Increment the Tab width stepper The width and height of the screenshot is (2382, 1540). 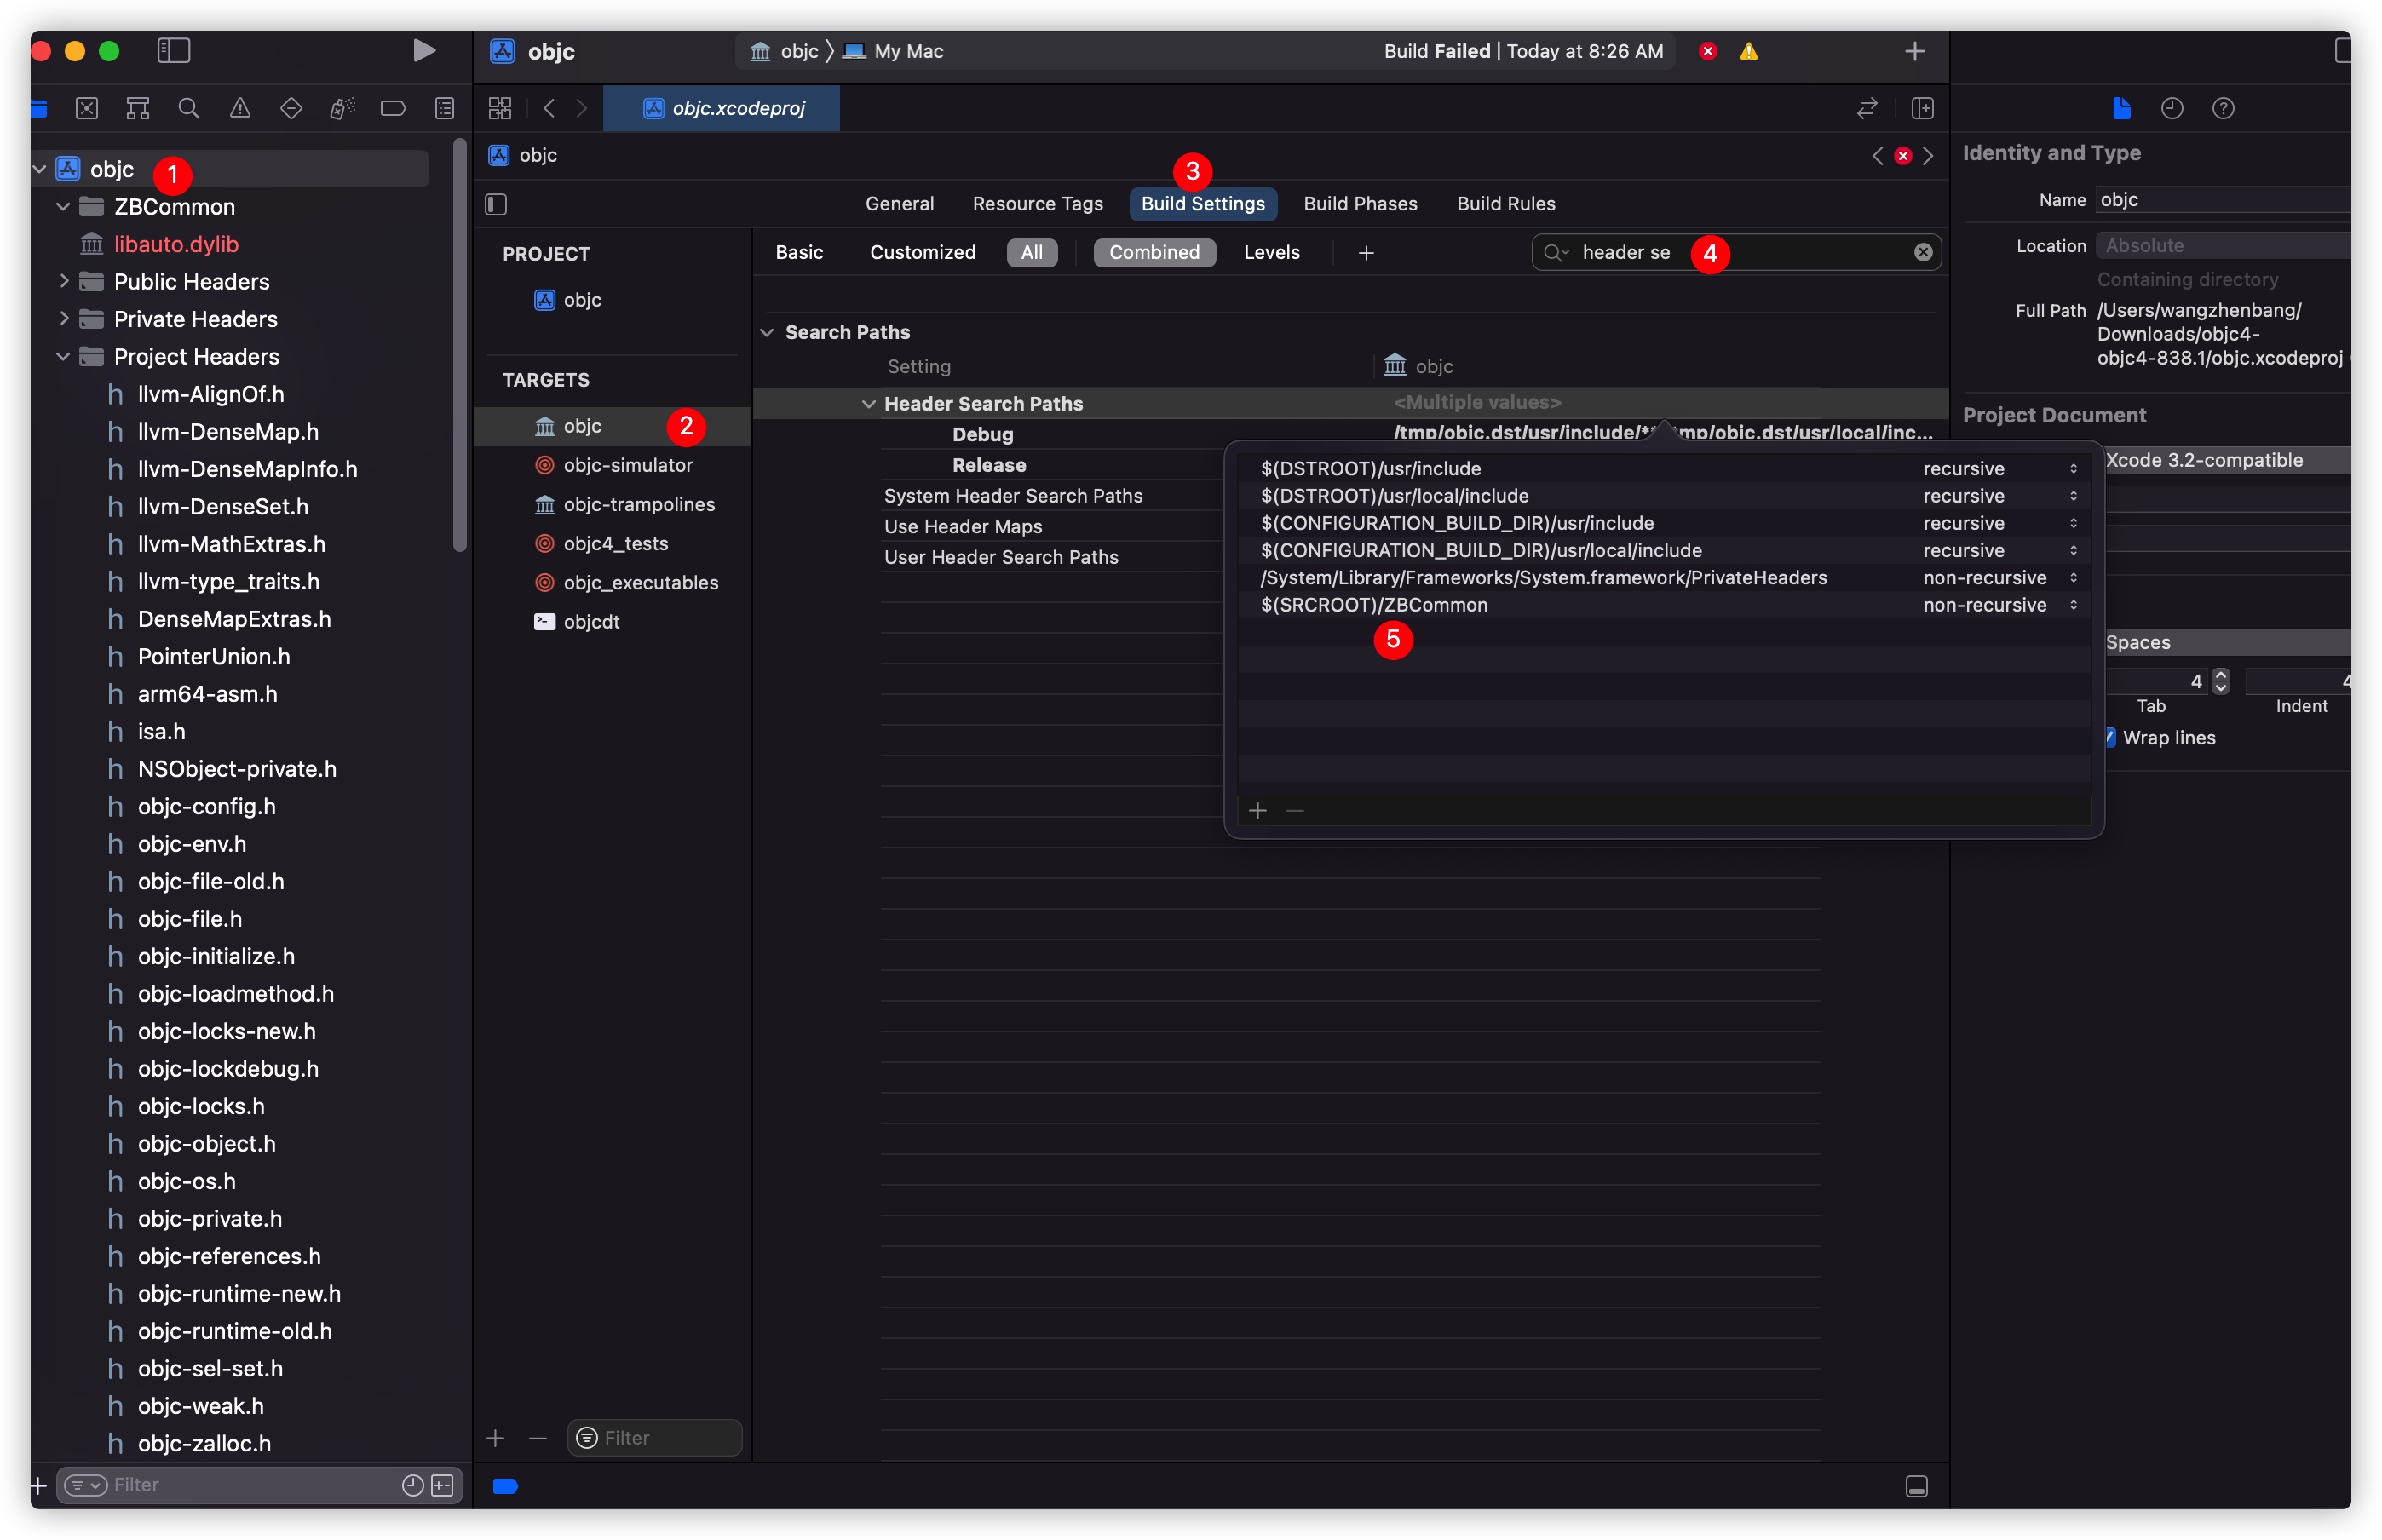pos(2220,675)
